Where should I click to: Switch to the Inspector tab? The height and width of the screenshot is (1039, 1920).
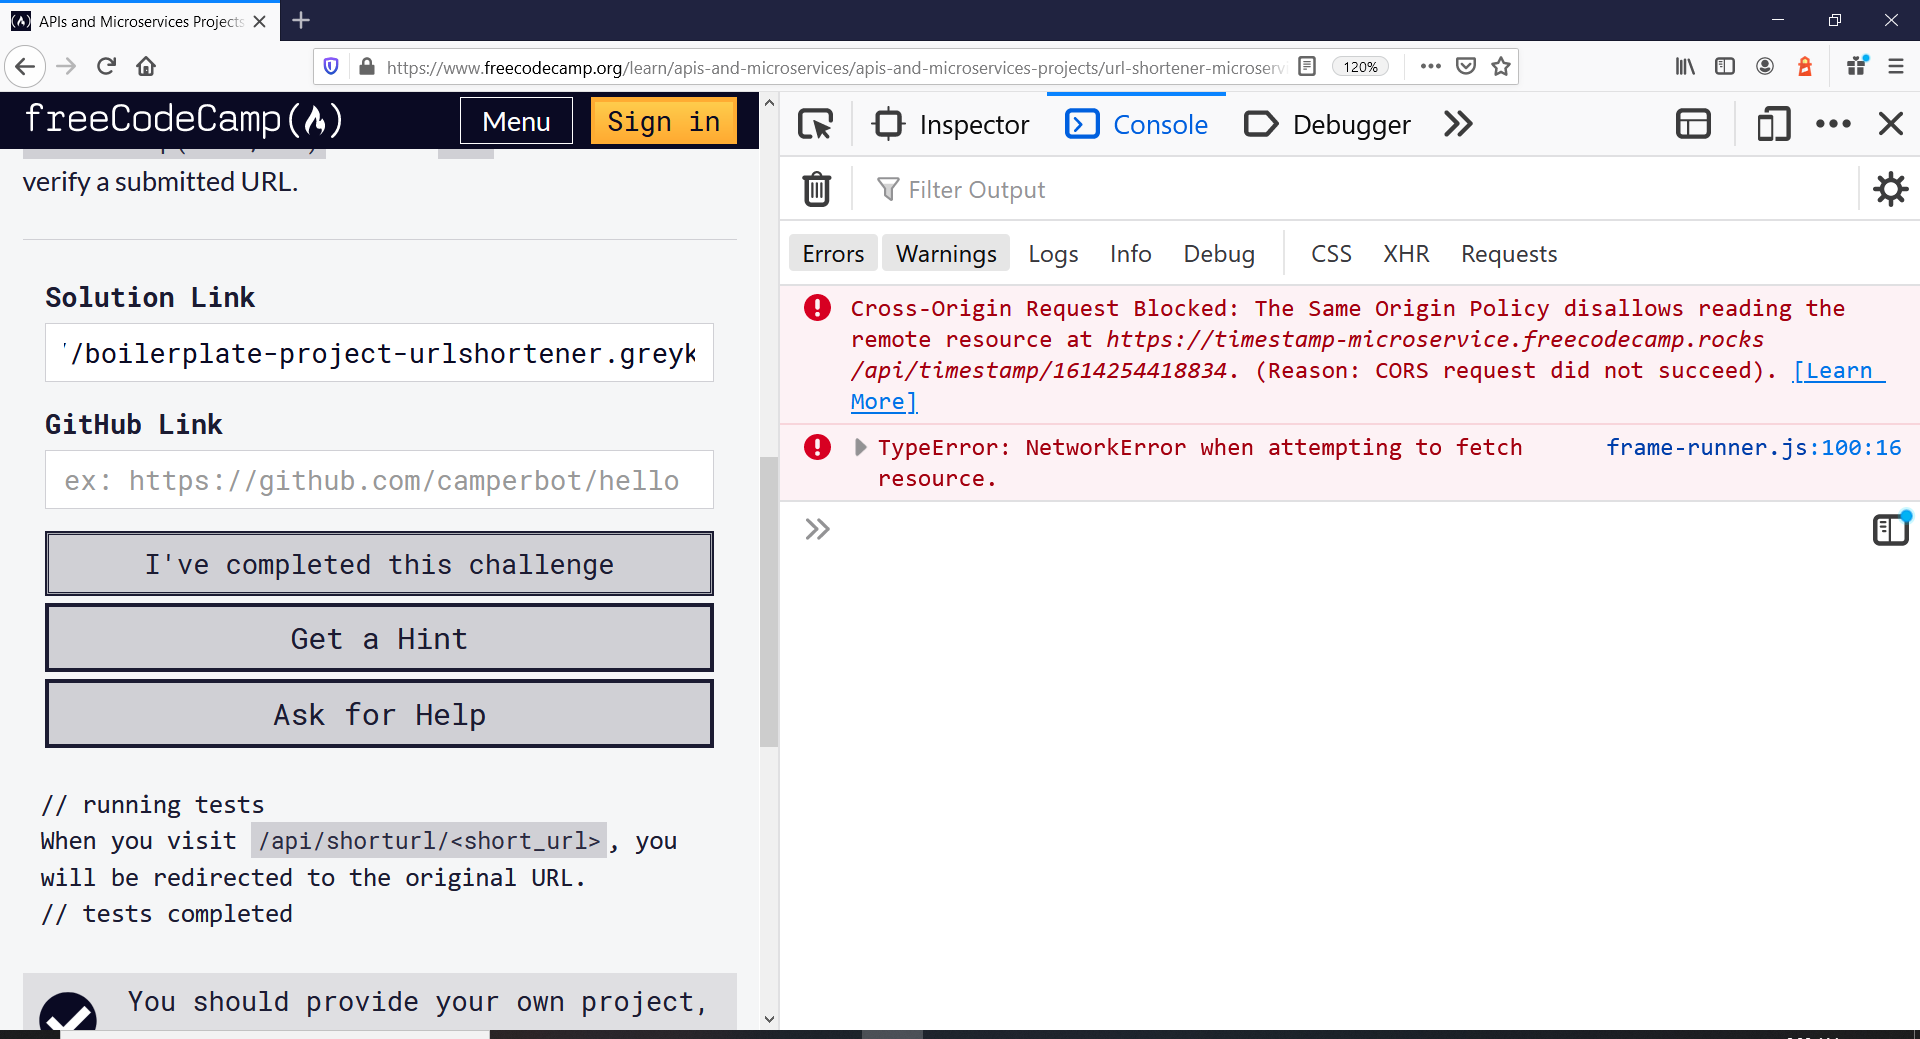[951, 124]
